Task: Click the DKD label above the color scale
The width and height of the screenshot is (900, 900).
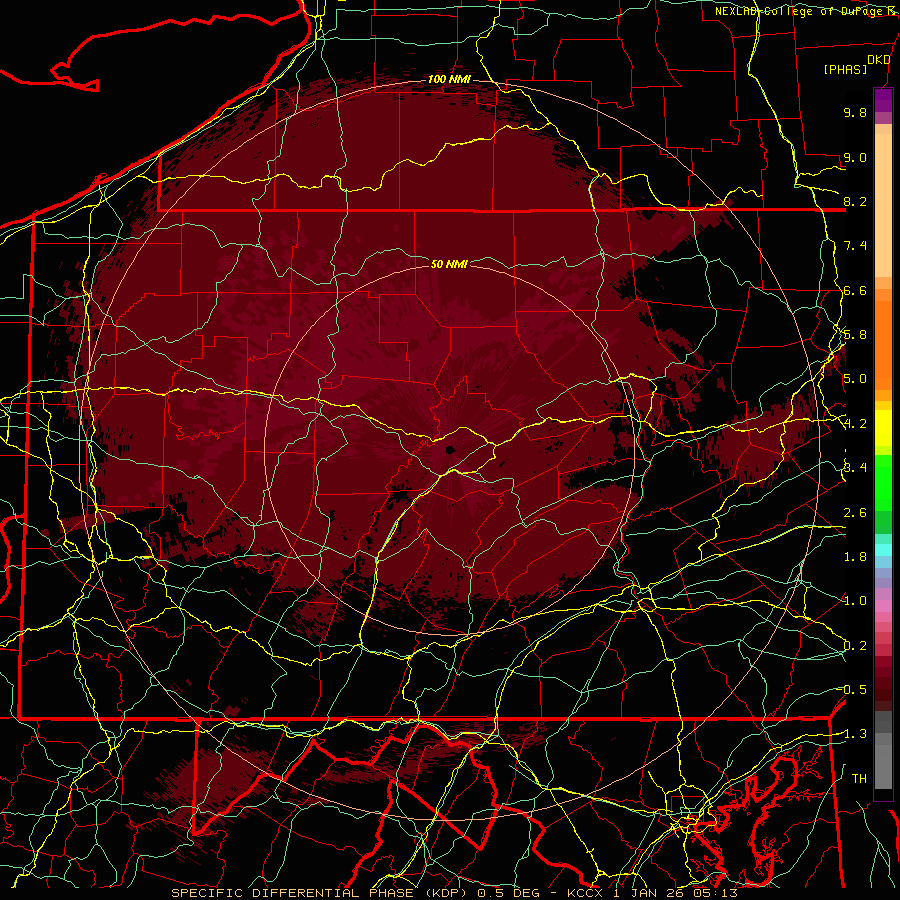Action: click(x=879, y=60)
